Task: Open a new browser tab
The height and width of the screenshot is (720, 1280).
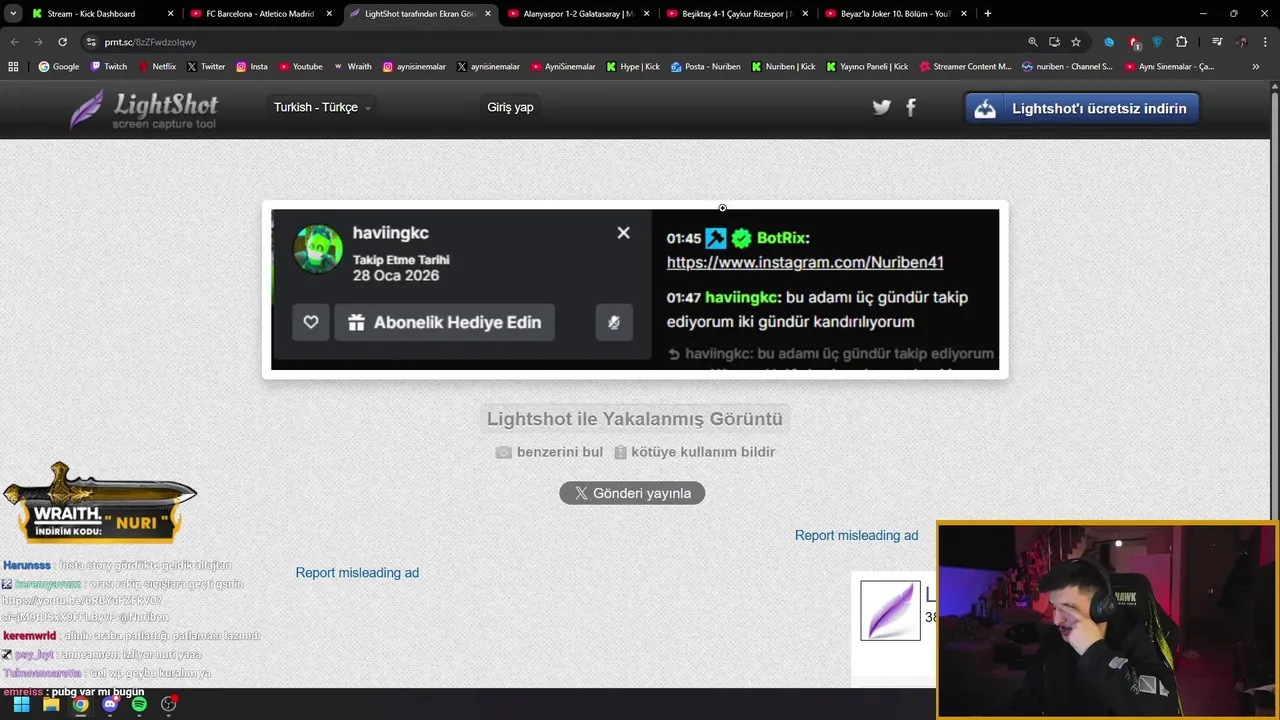Action: [x=987, y=14]
